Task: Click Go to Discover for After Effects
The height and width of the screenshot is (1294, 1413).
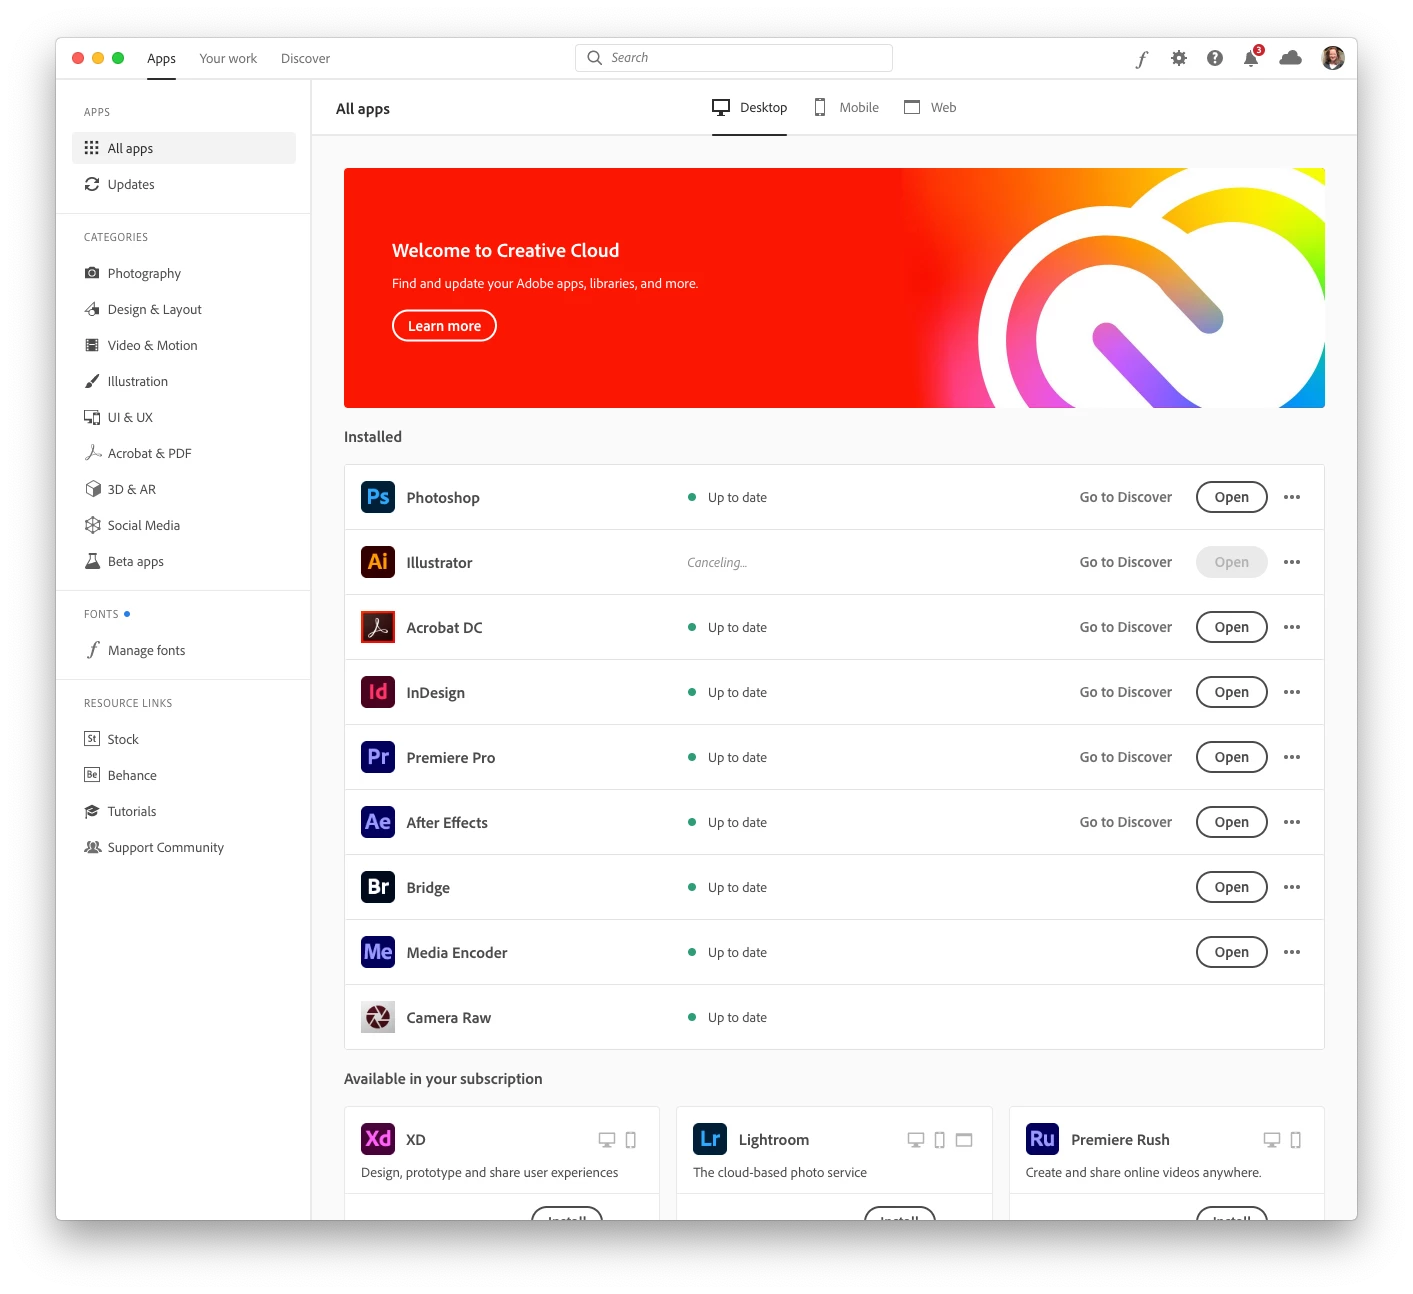Action: [1125, 822]
